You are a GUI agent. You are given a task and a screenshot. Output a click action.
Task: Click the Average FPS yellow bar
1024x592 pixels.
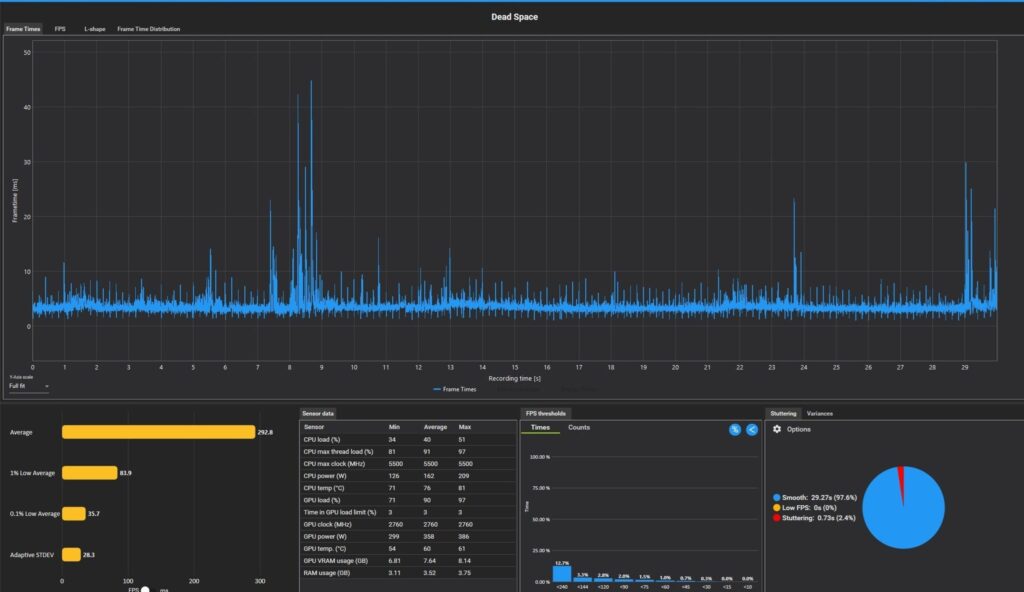[x=159, y=432]
